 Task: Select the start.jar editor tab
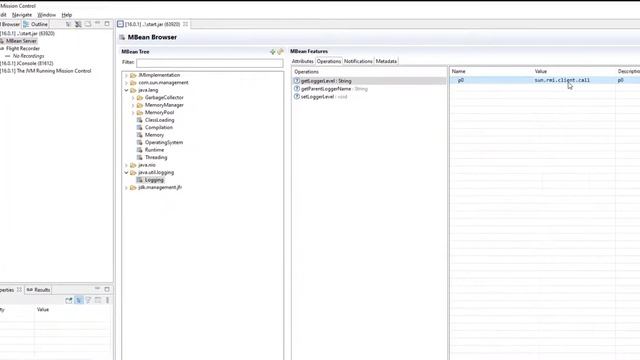pos(152,24)
